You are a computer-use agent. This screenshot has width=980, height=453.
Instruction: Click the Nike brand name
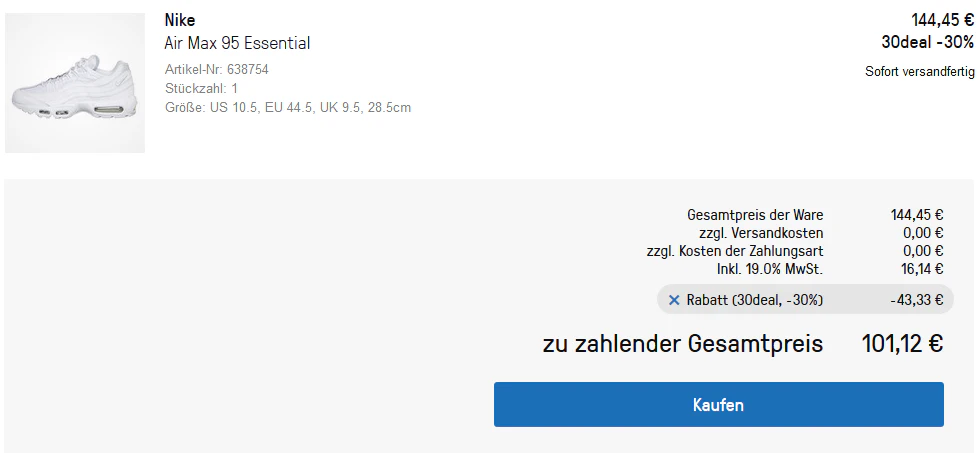pyautogui.click(x=180, y=20)
